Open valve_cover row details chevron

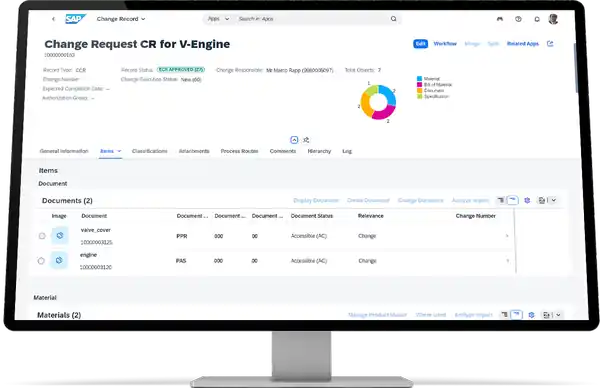coord(507,236)
